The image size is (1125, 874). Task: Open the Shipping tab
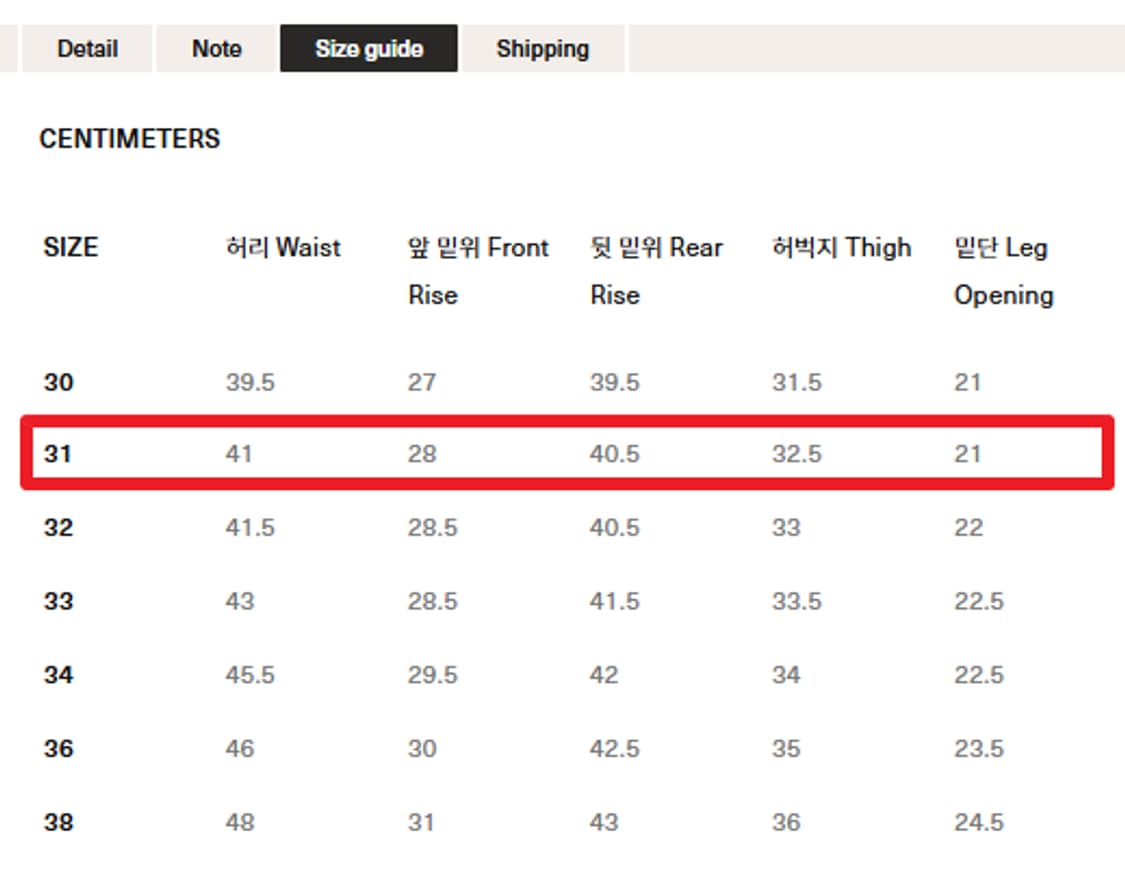point(542,49)
